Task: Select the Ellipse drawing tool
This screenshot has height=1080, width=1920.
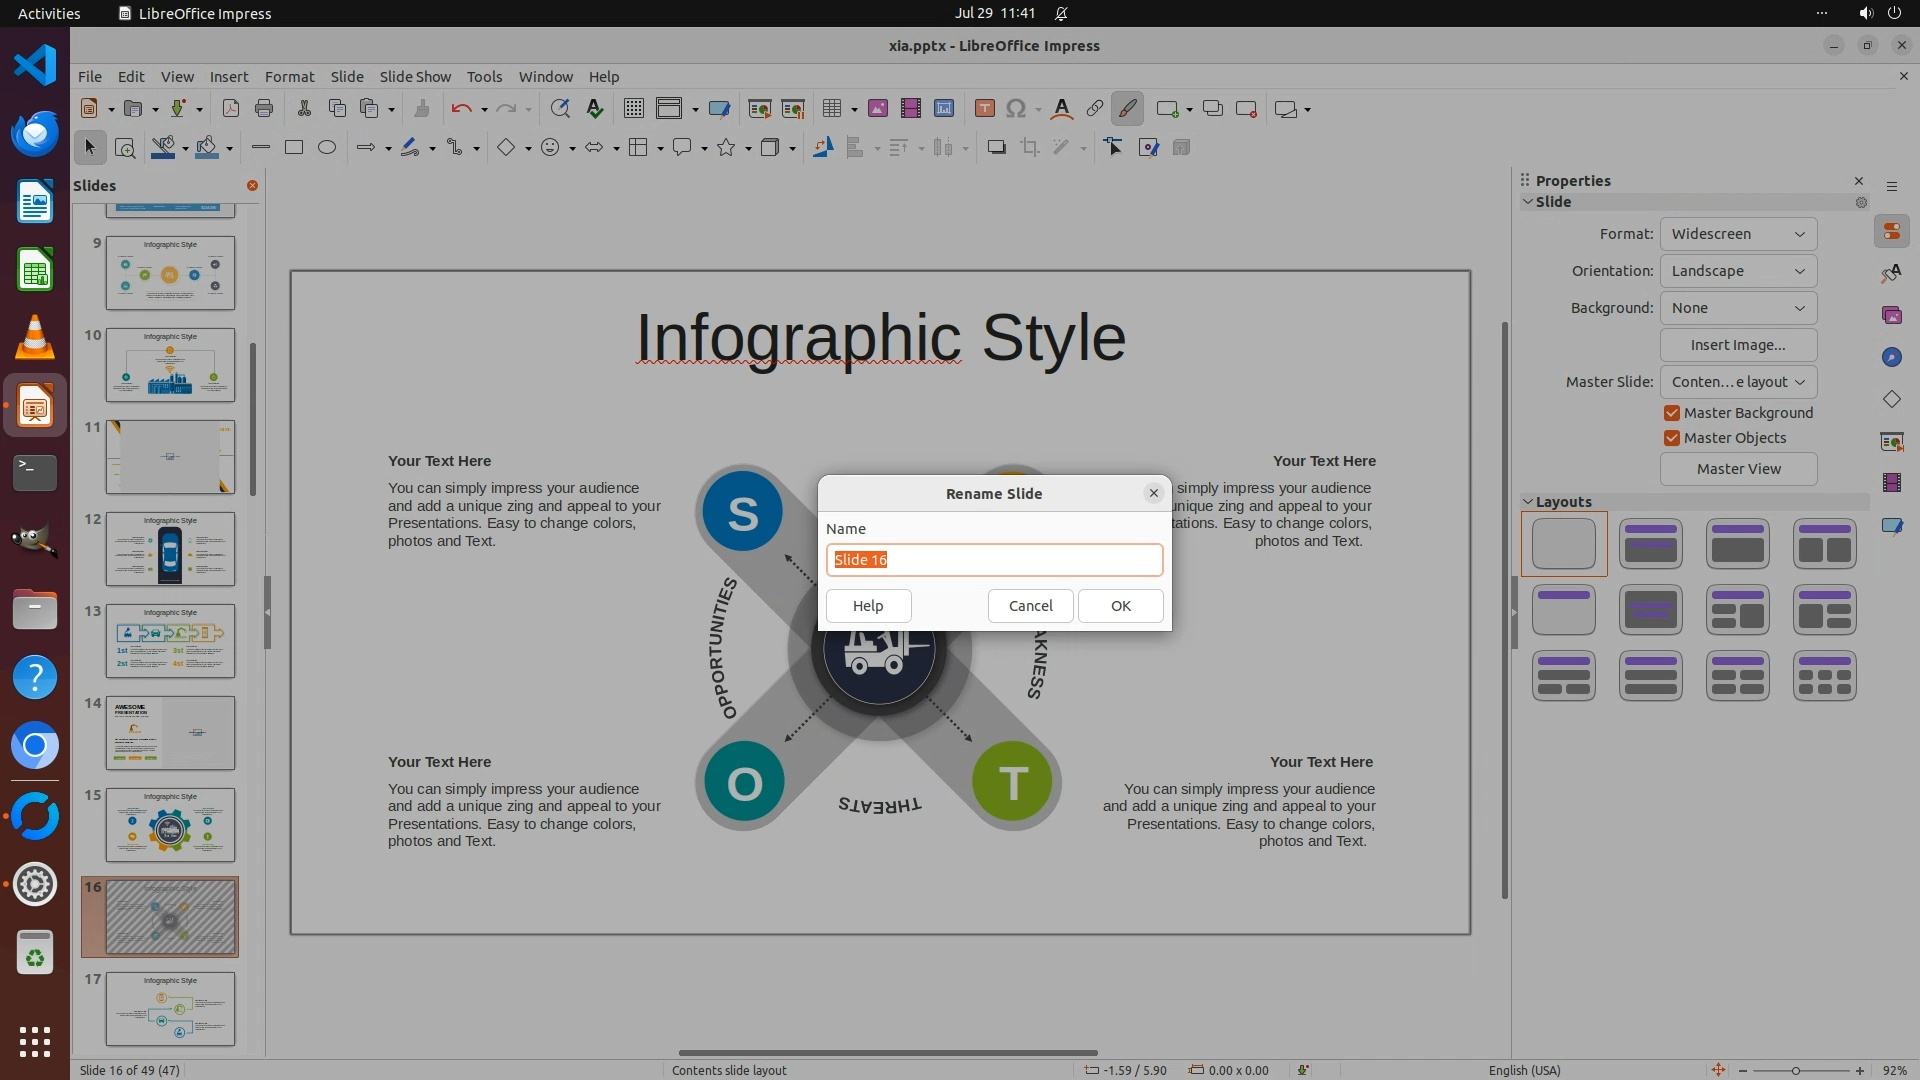Action: (327, 148)
